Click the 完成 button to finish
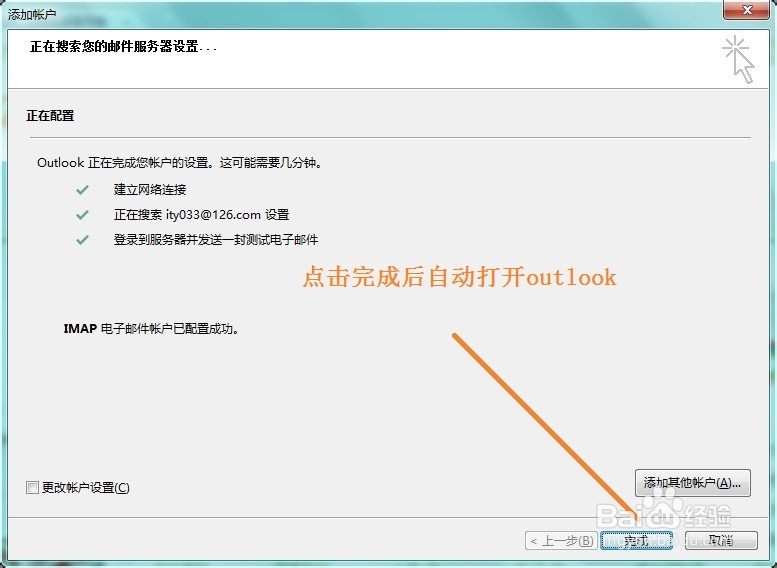 [636, 540]
